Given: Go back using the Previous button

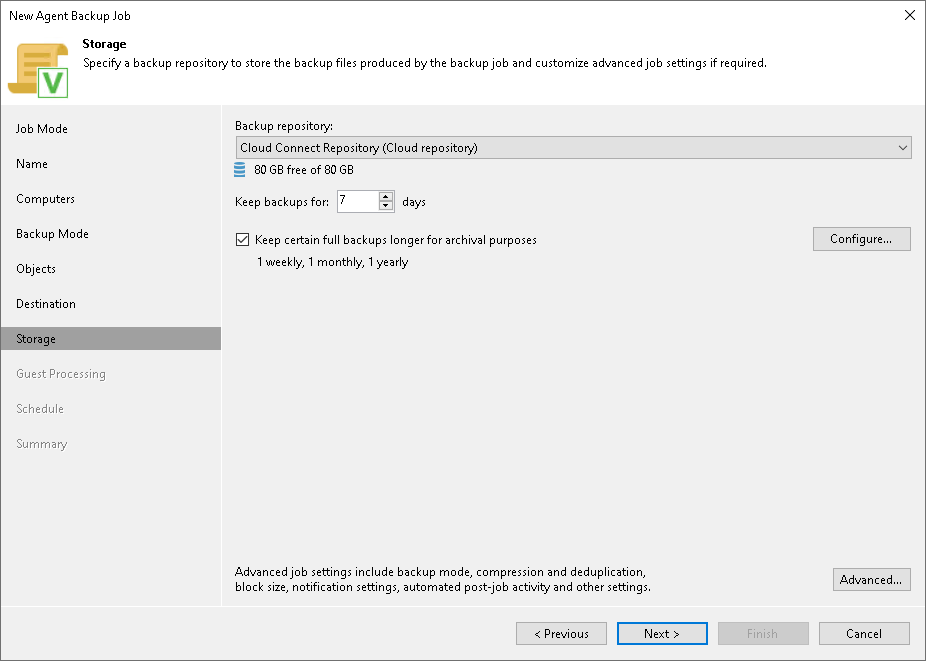Looking at the screenshot, I should [x=561, y=633].
